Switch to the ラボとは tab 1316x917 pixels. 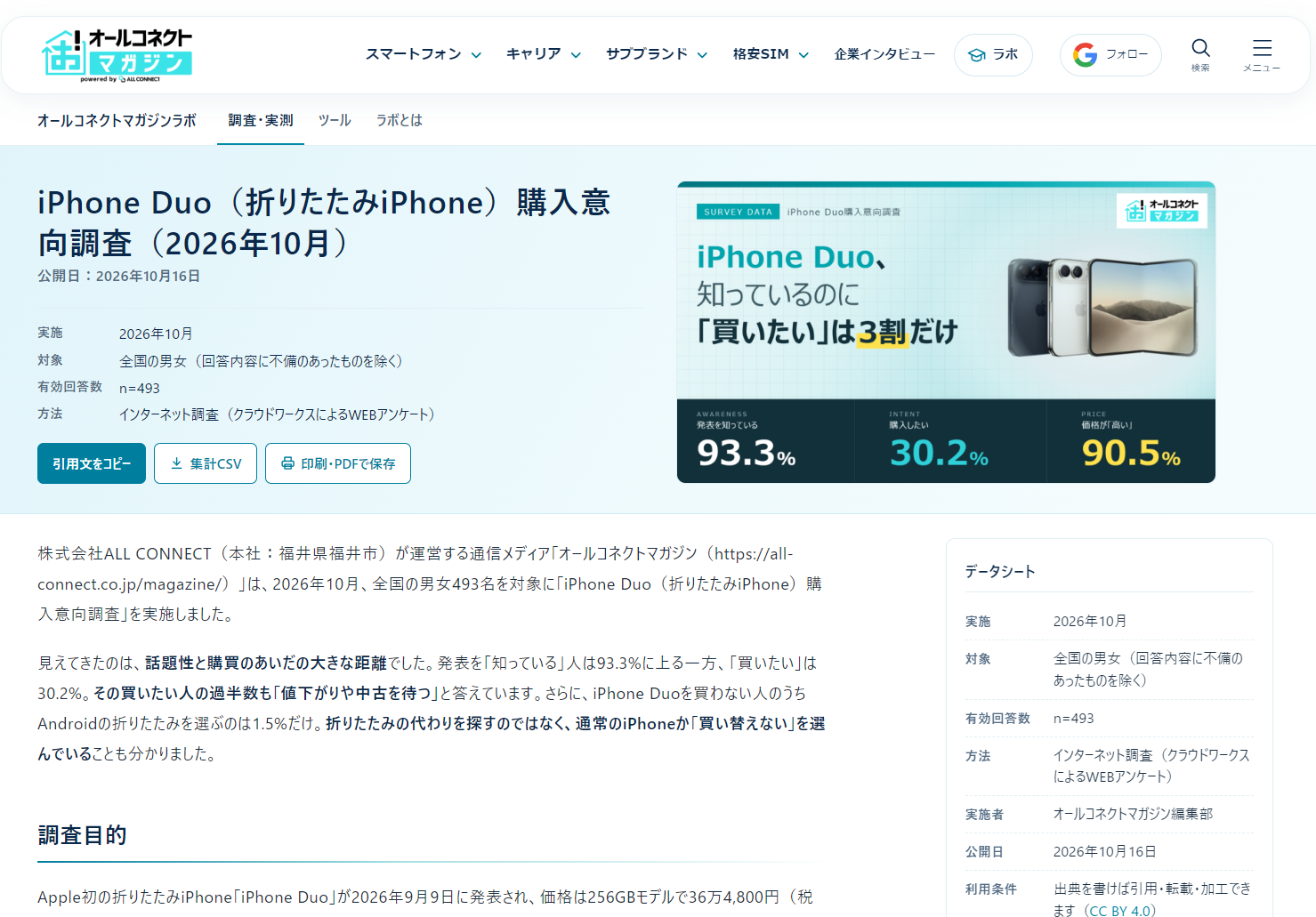pos(399,120)
